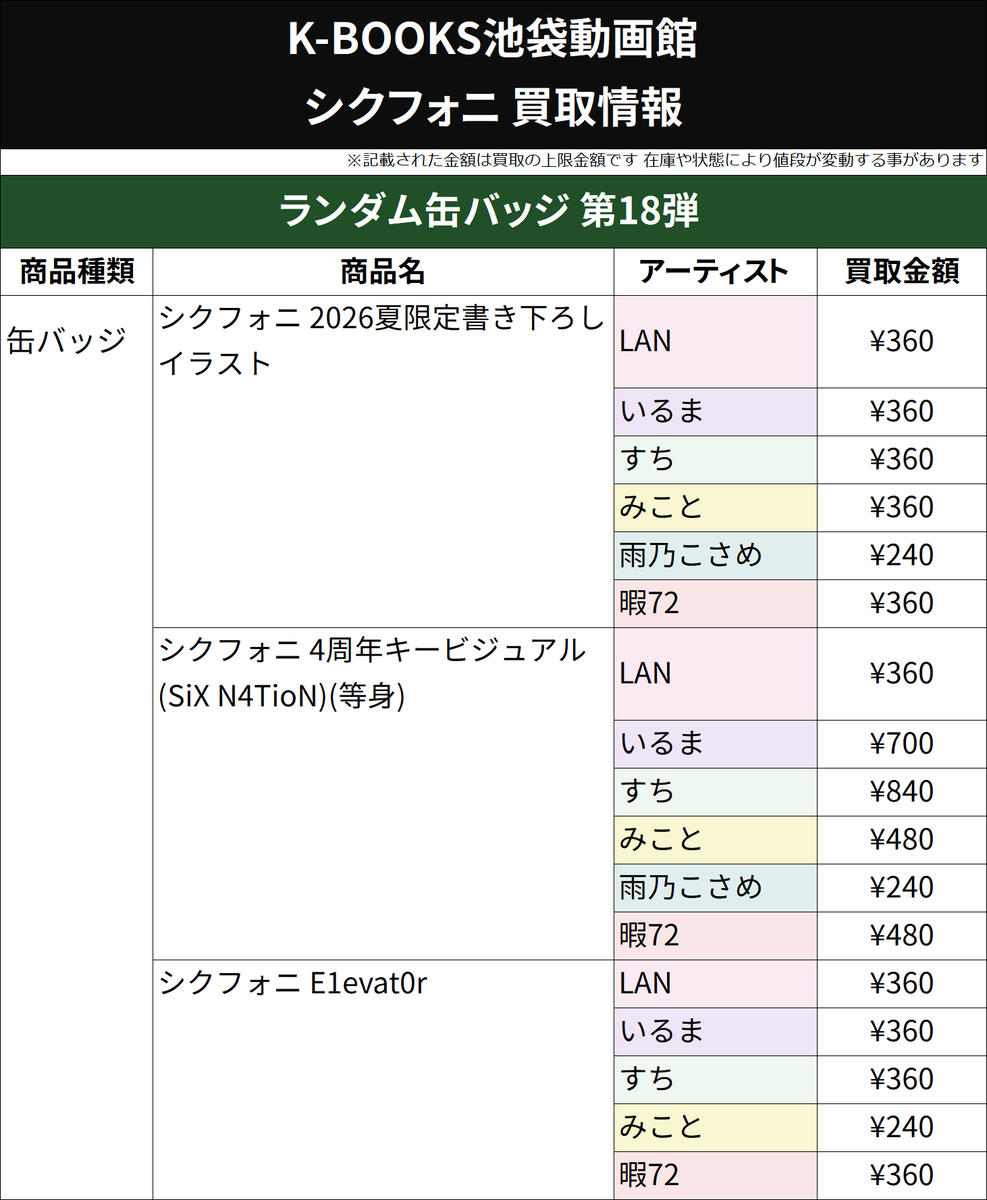Image resolution: width=987 pixels, height=1200 pixels.
Task: Click 雨乃こさめ's ¥240 price in 2026夏限定 group
Action: pyautogui.click(x=902, y=555)
